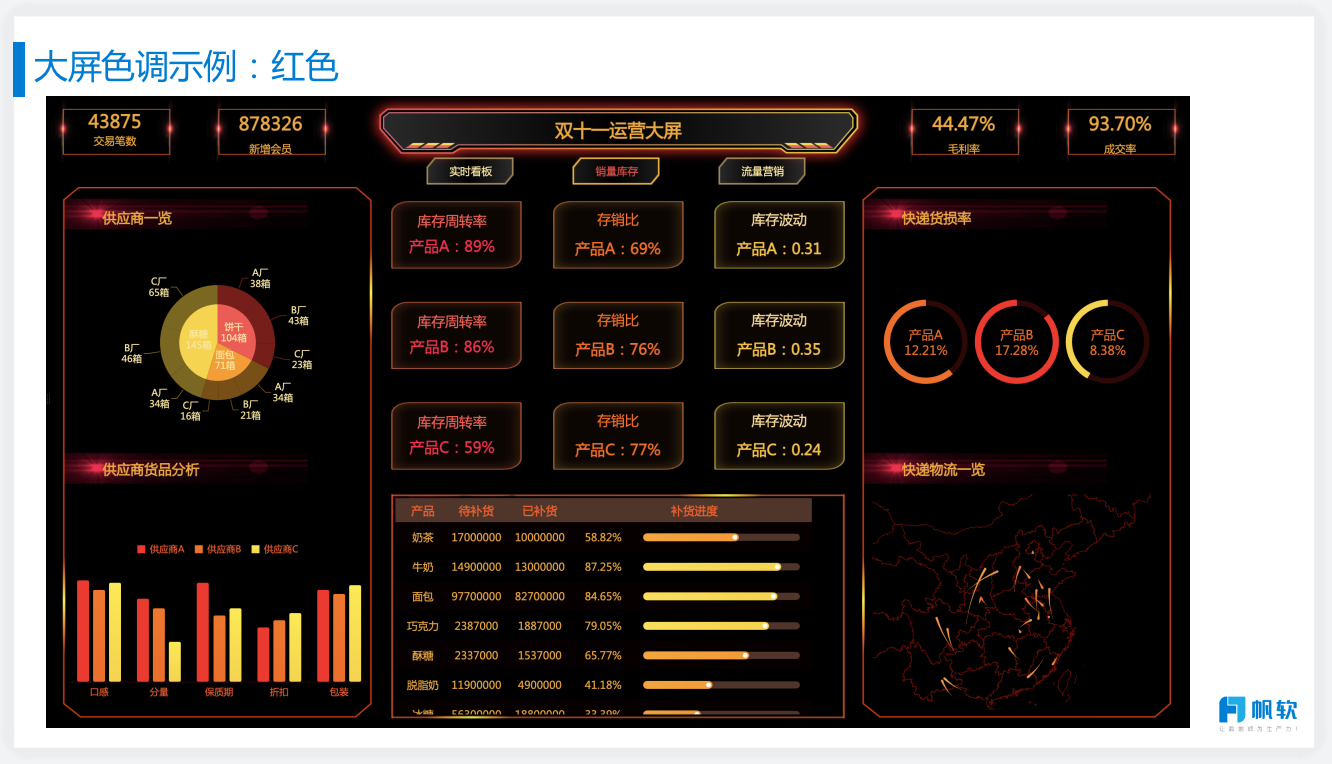Open 存销比 产品C 77% card

pyautogui.click(x=618, y=436)
